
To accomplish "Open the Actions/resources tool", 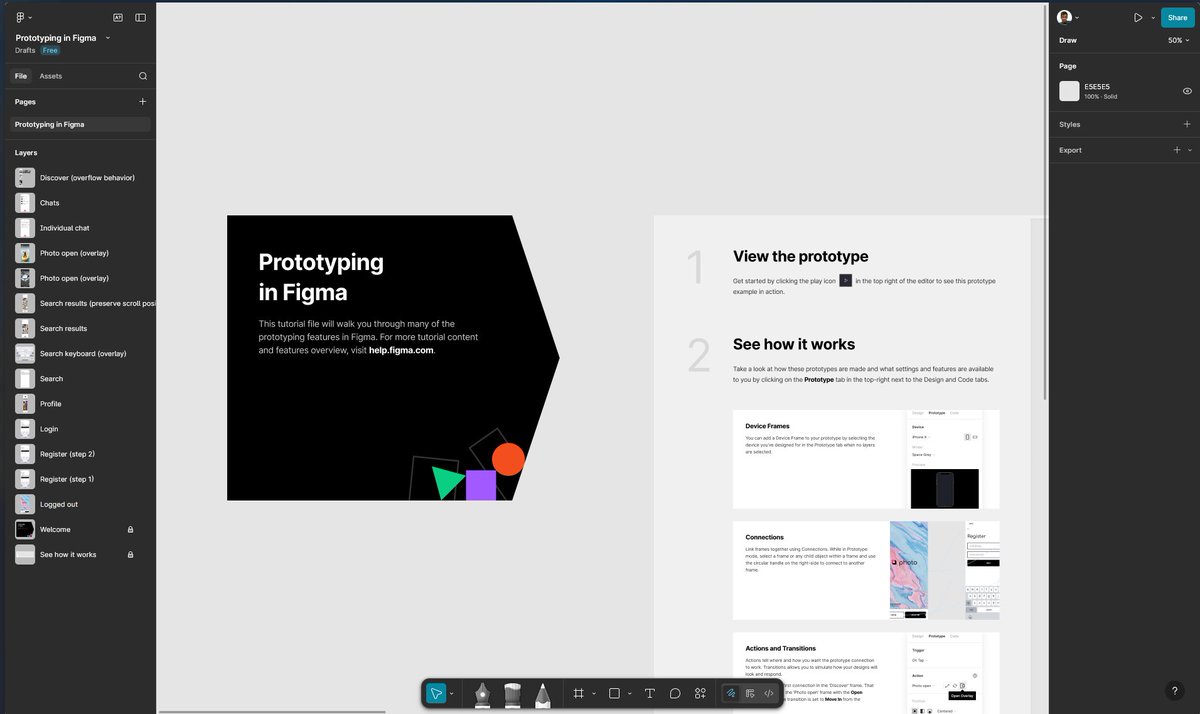I will pyautogui.click(x=701, y=693).
